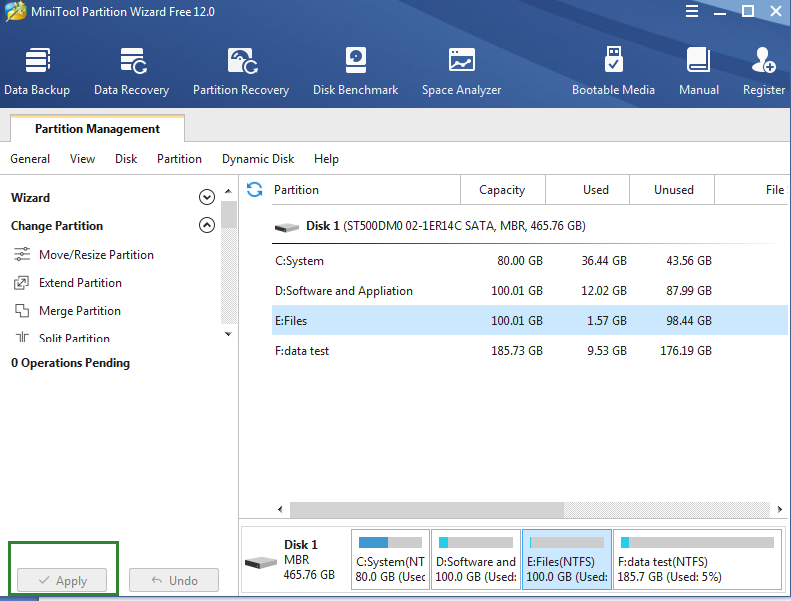
Task: Expand the Wizard section
Action: (x=207, y=197)
